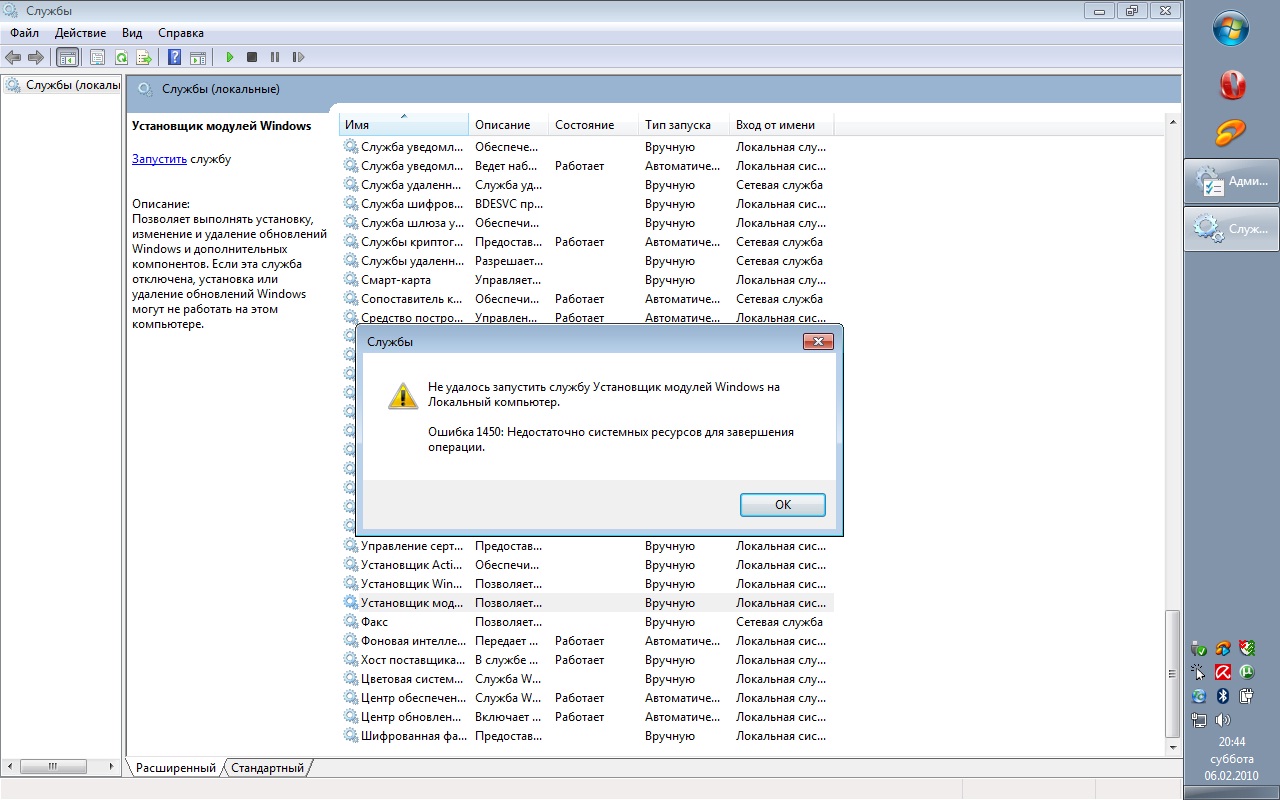The width and height of the screenshot is (1280, 800).
Task: Open Help with the blue question-mark icon
Action: (175, 57)
